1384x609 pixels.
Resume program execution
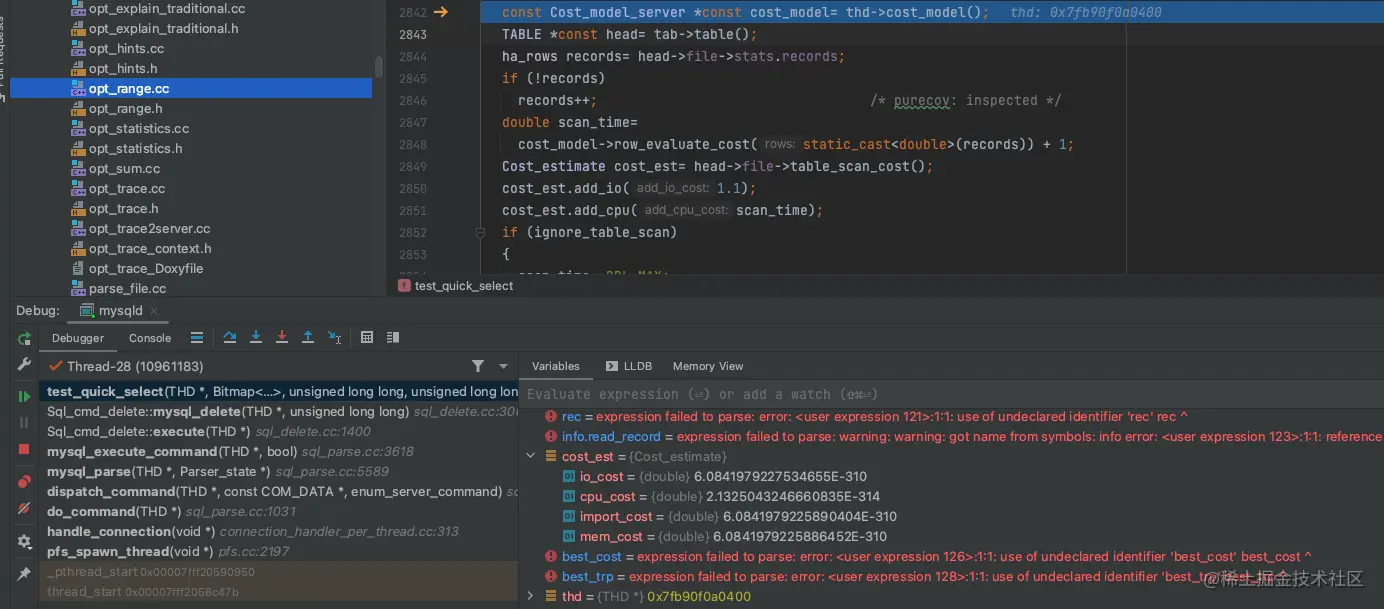24,397
